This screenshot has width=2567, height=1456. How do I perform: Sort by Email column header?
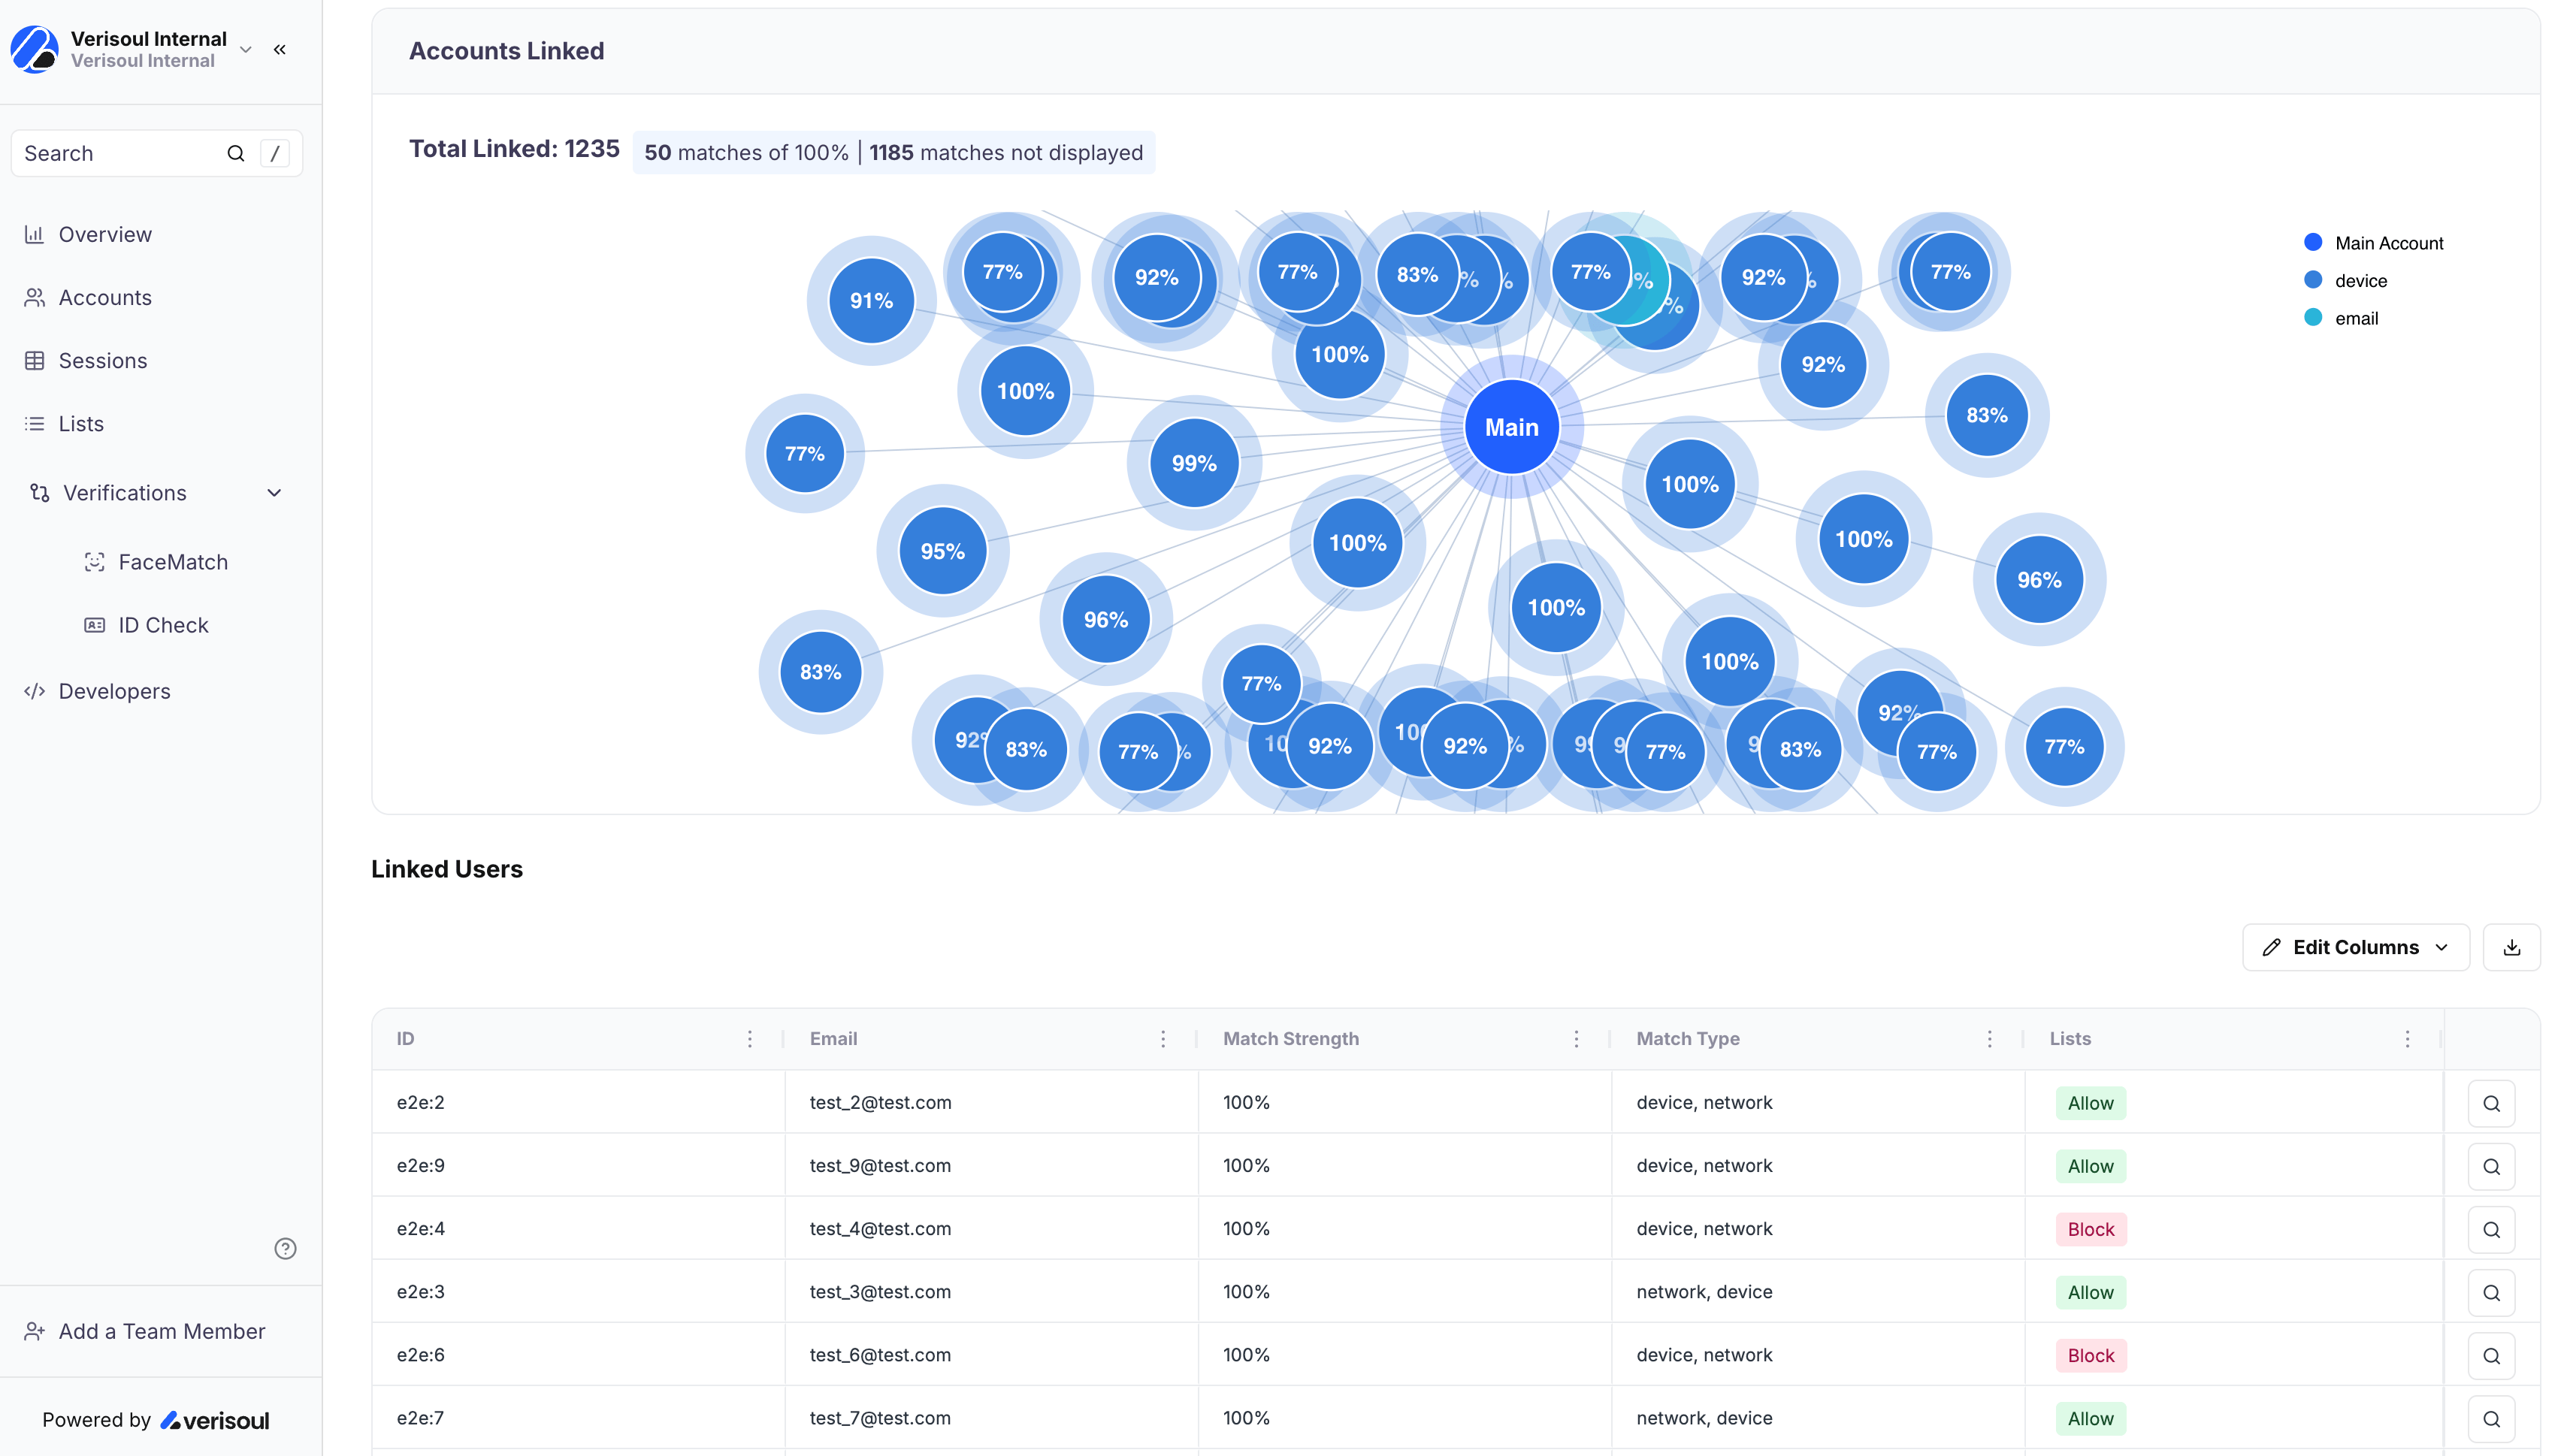coord(833,1039)
